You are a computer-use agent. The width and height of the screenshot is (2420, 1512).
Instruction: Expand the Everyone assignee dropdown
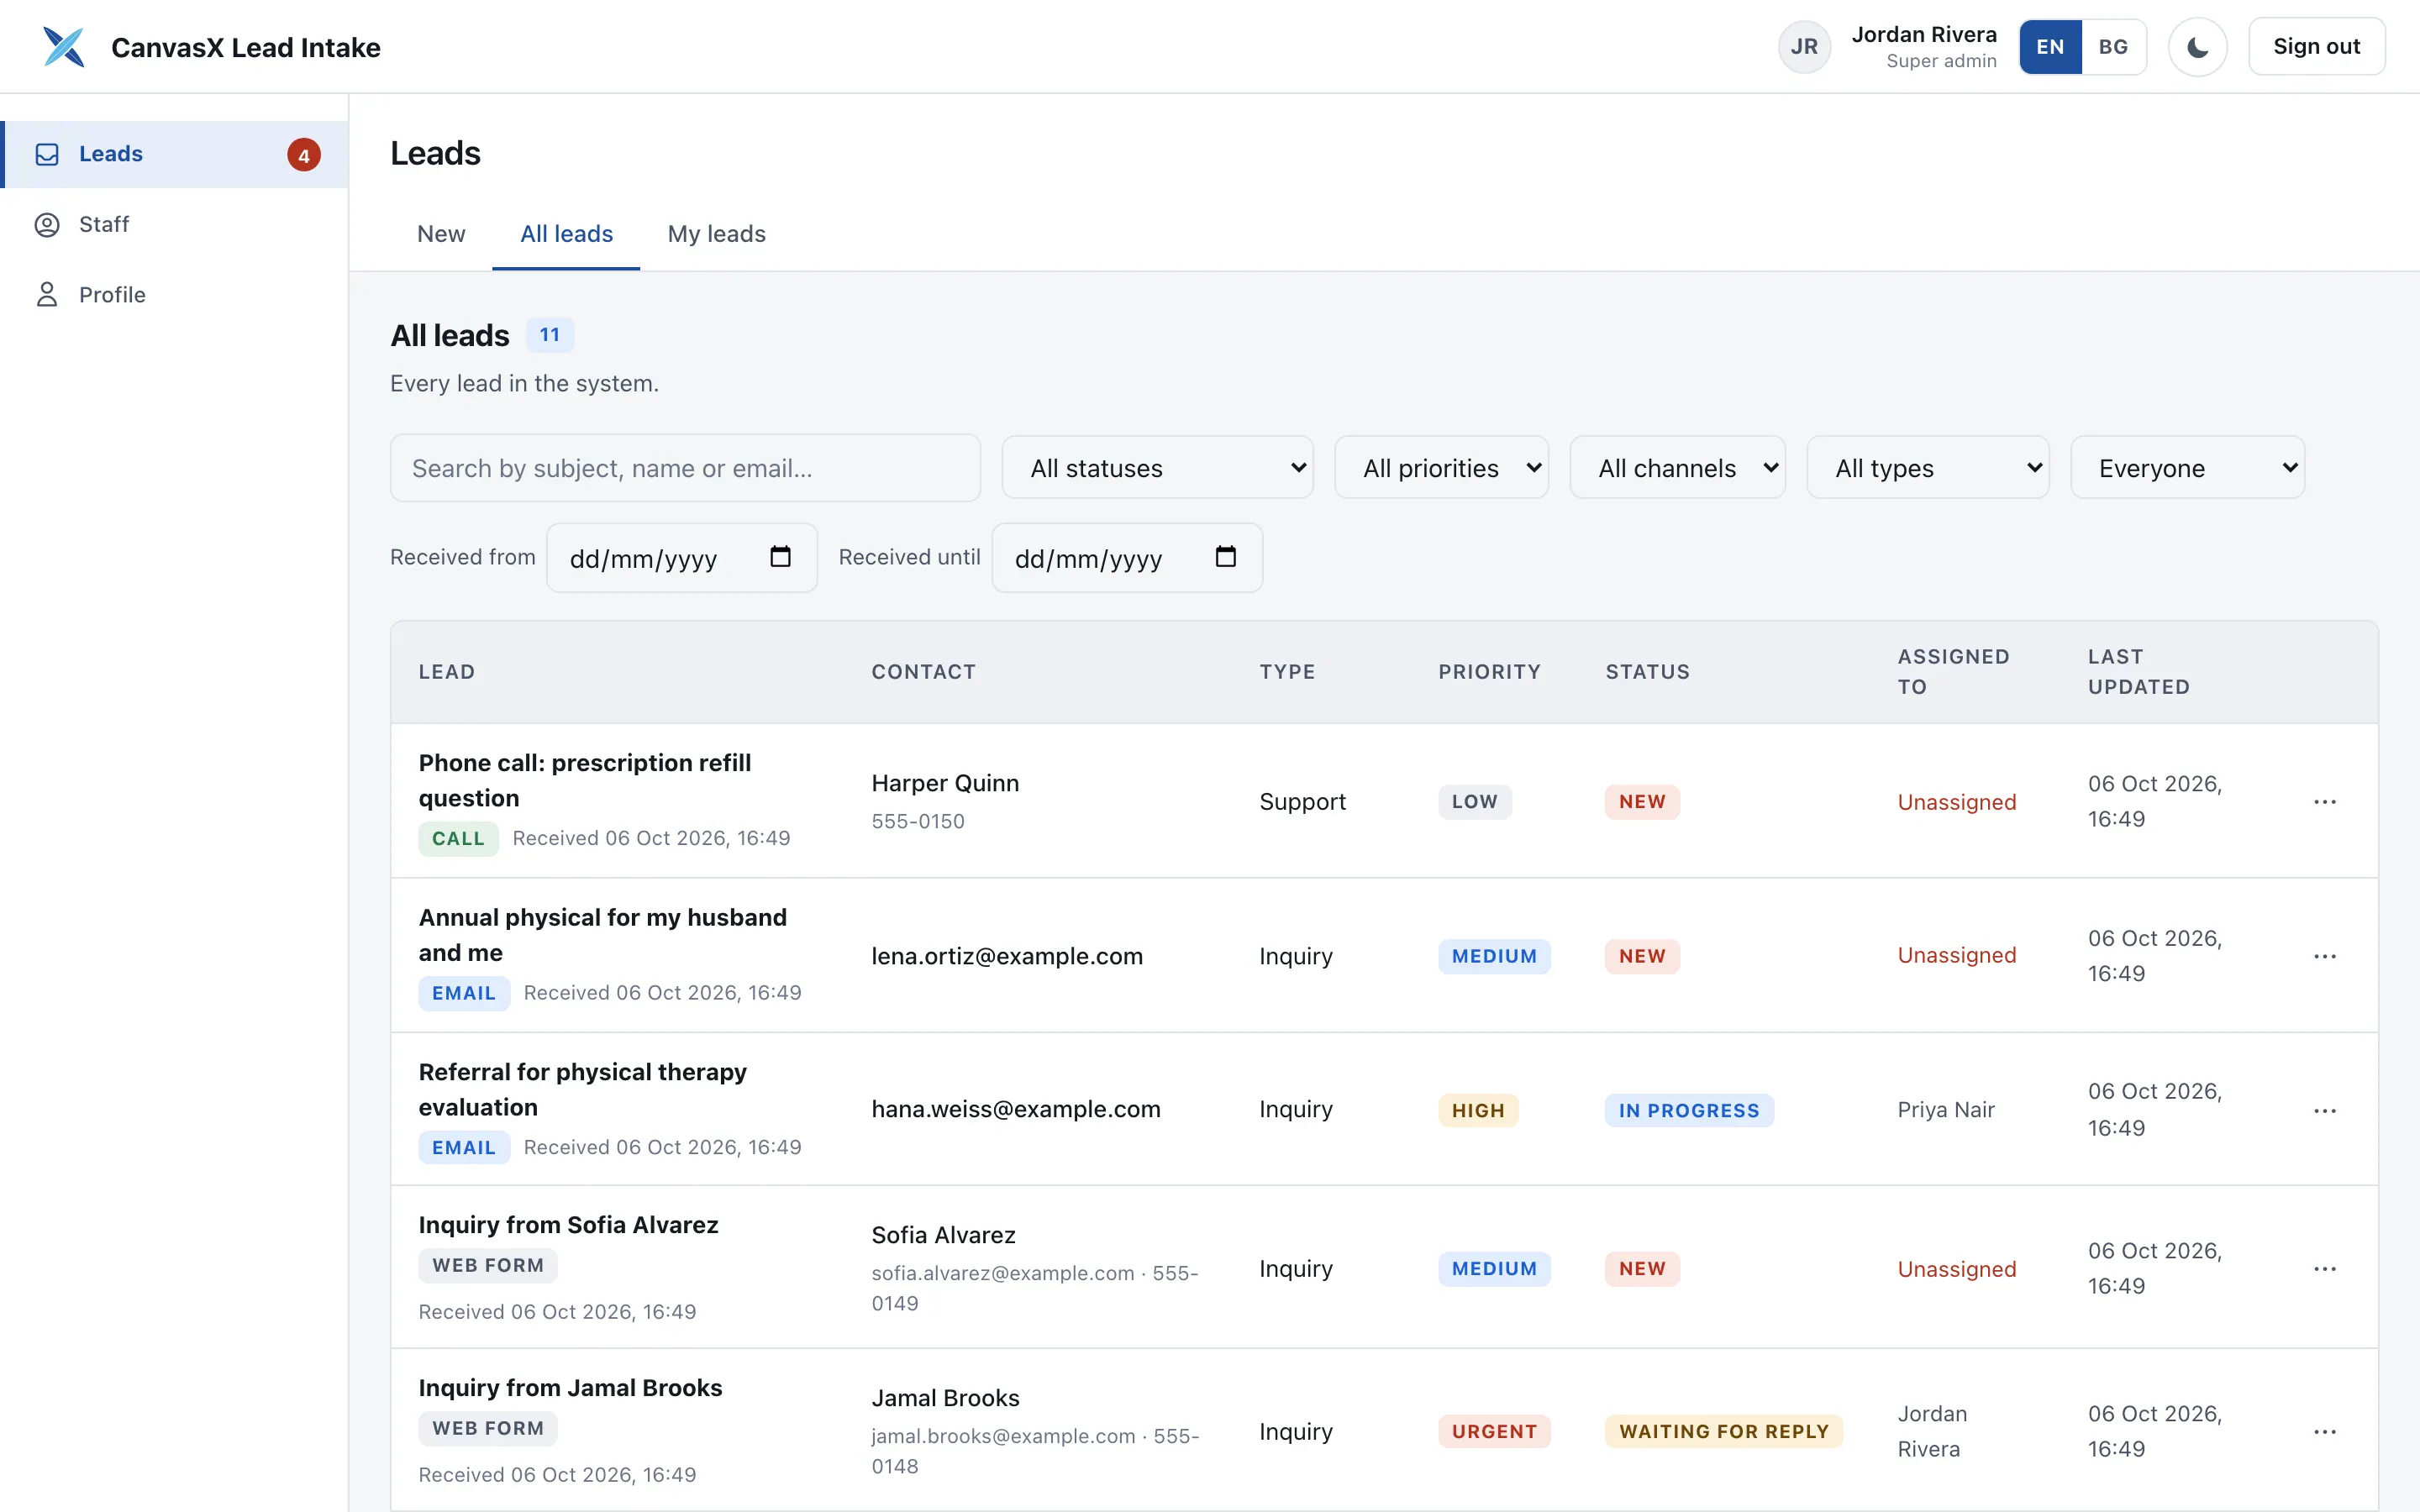(x=2187, y=468)
